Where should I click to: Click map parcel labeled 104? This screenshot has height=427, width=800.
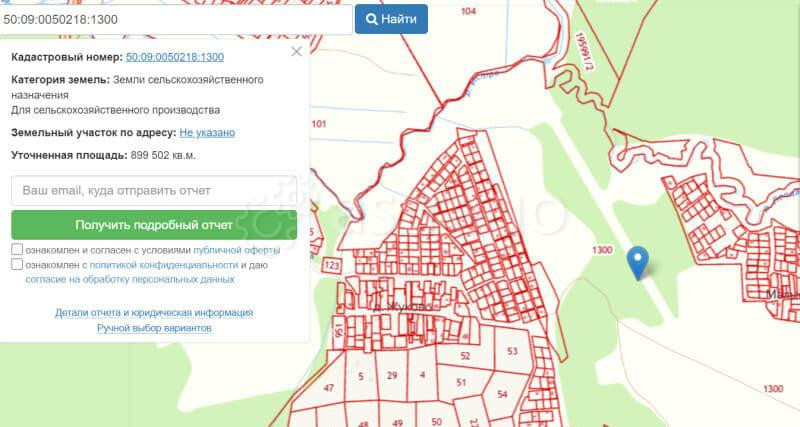(468, 12)
